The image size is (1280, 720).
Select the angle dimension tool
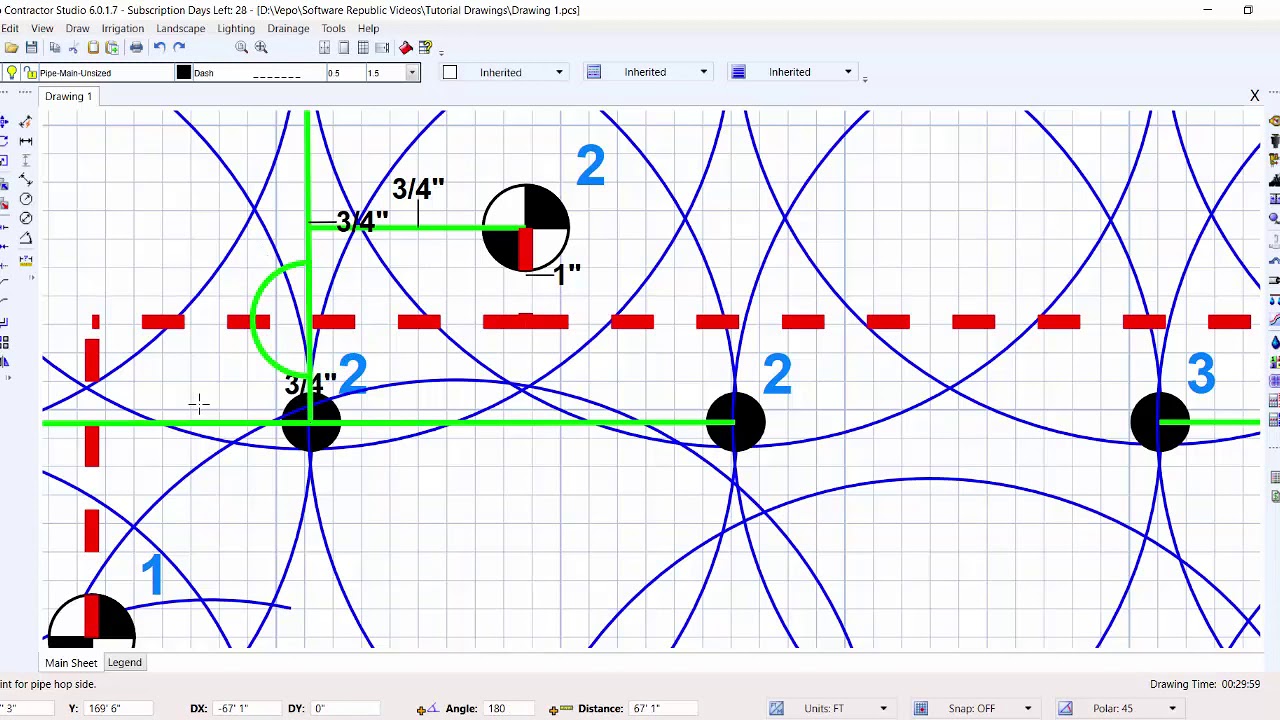pyautogui.click(x=26, y=239)
